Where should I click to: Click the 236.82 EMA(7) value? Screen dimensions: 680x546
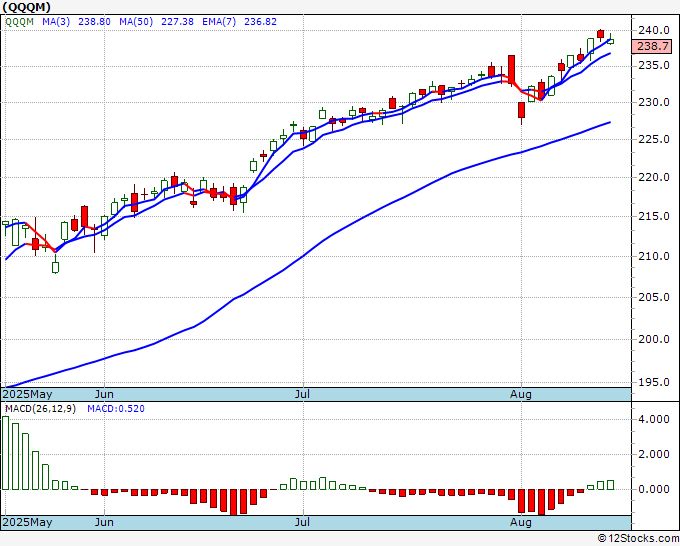click(x=260, y=22)
